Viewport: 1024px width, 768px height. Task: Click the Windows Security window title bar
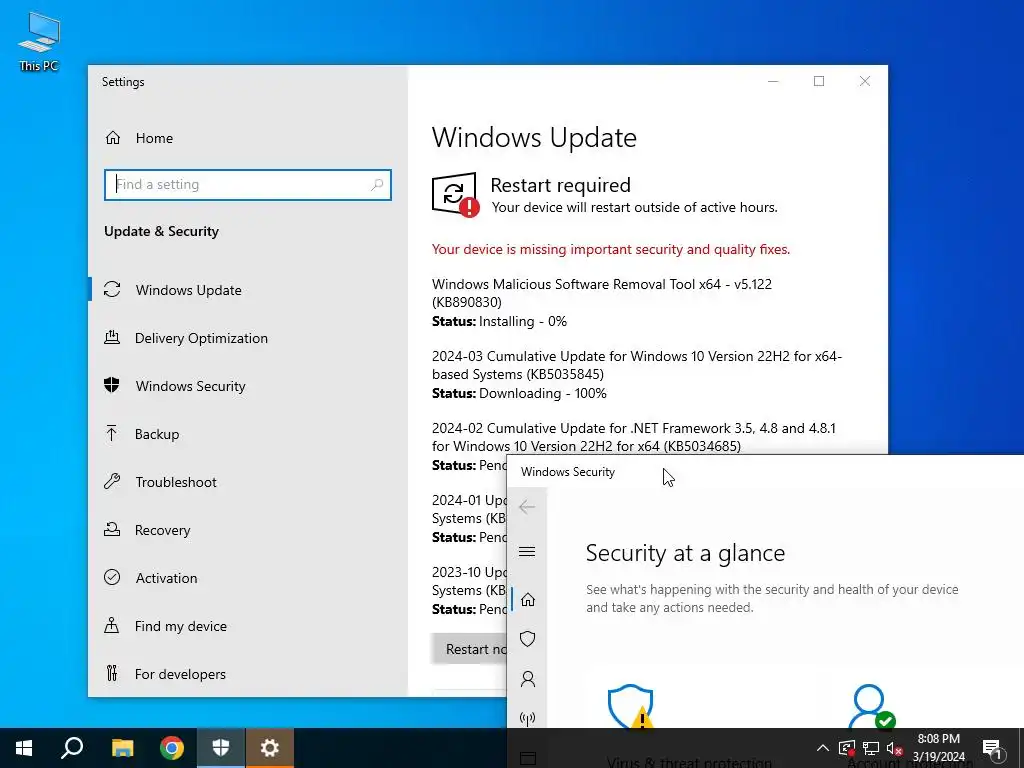tap(765, 472)
